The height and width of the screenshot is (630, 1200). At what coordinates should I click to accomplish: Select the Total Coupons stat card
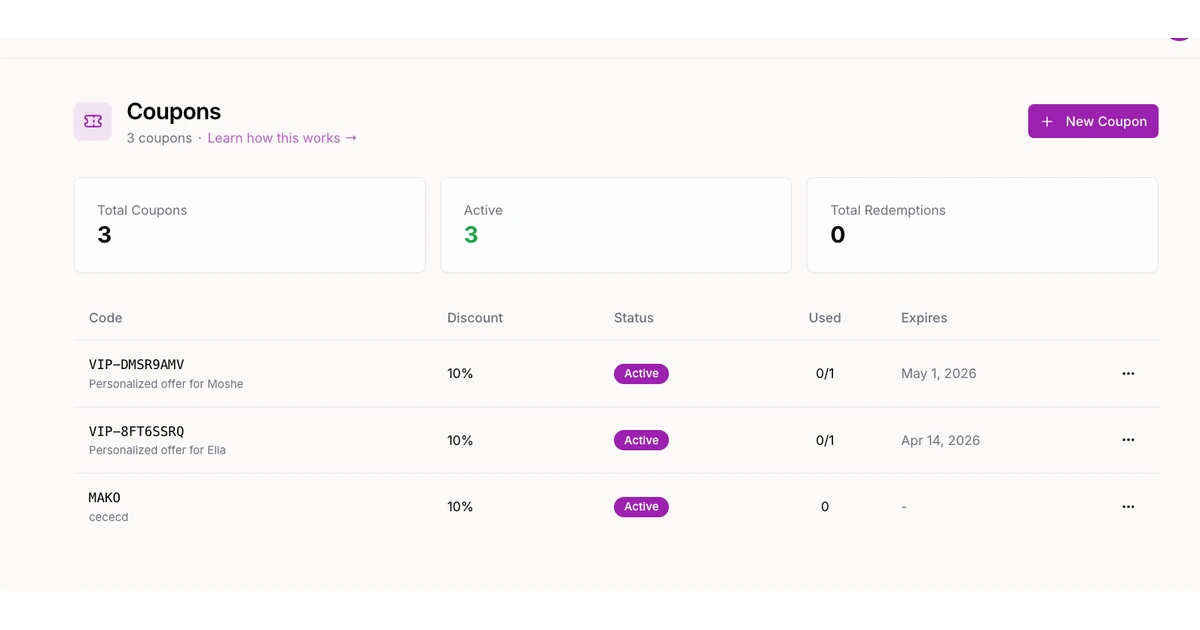pos(249,225)
